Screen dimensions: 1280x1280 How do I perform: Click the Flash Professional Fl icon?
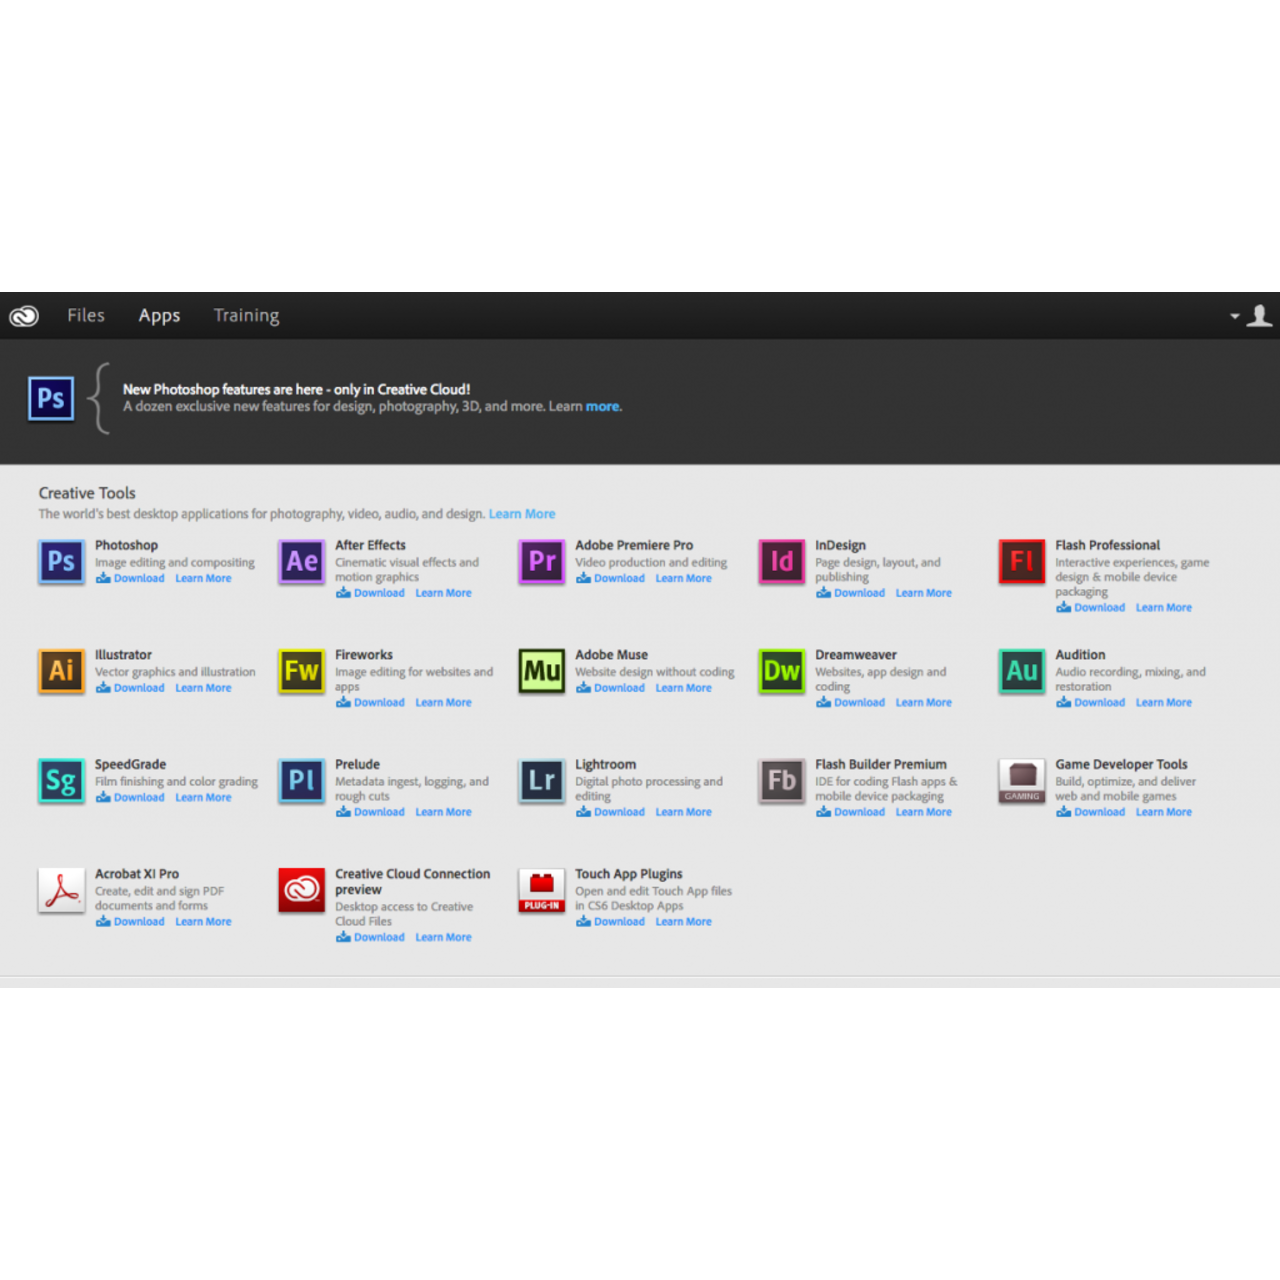[x=1021, y=561]
